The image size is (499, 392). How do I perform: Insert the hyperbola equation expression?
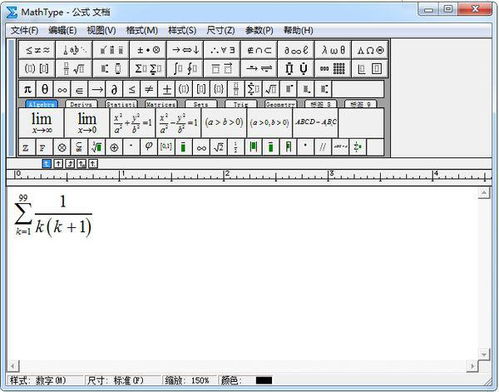tap(178, 122)
